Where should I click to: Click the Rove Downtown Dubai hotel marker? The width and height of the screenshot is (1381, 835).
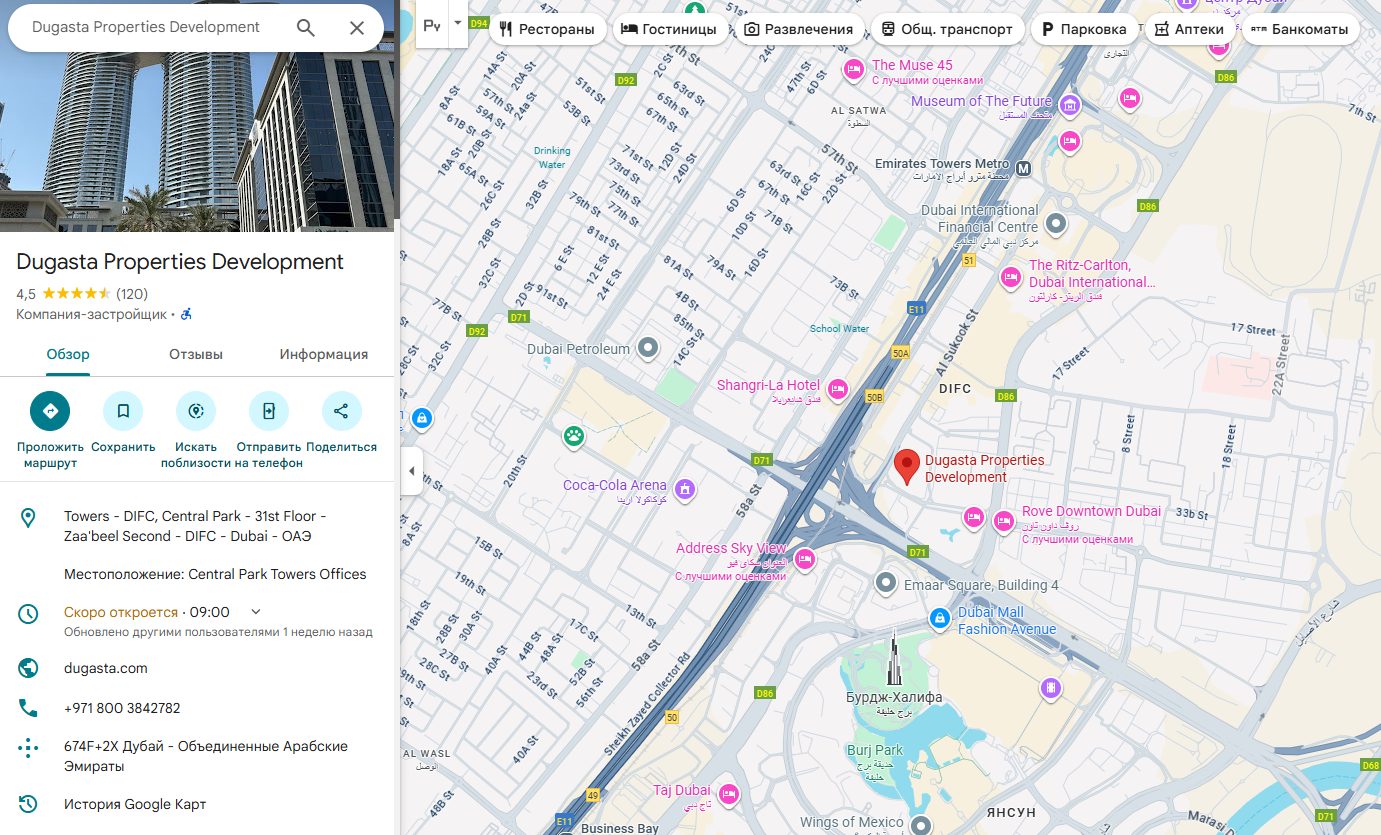point(1003,521)
